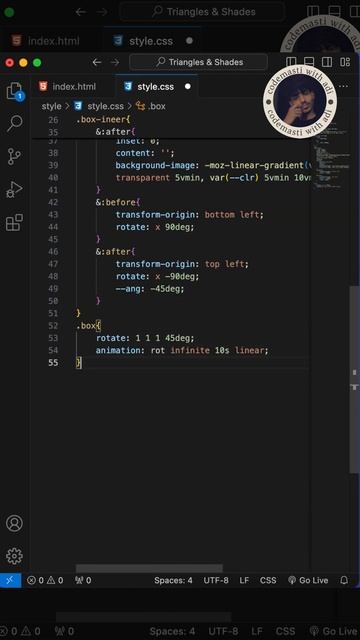Click 'animation: rot infinite 10s linear;' line
The height and width of the screenshot is (640, 360).
point(182,350)
